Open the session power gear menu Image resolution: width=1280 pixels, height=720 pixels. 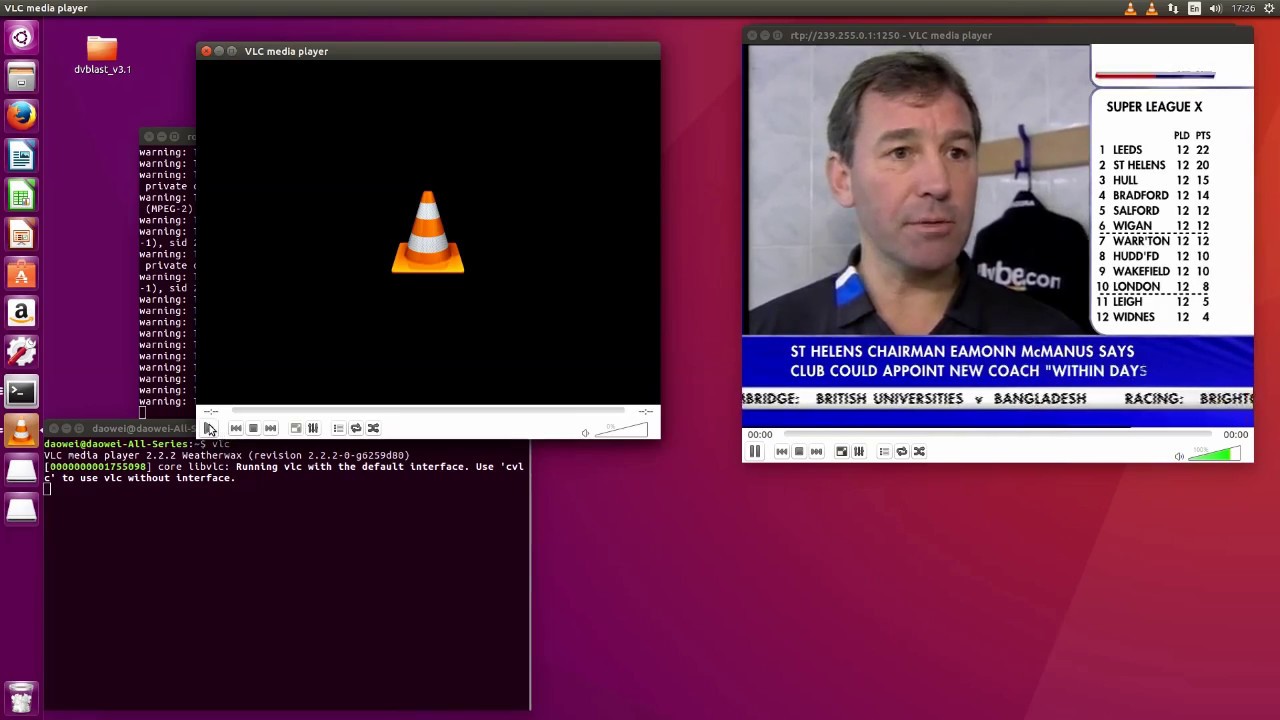(x=1269, y=8)
